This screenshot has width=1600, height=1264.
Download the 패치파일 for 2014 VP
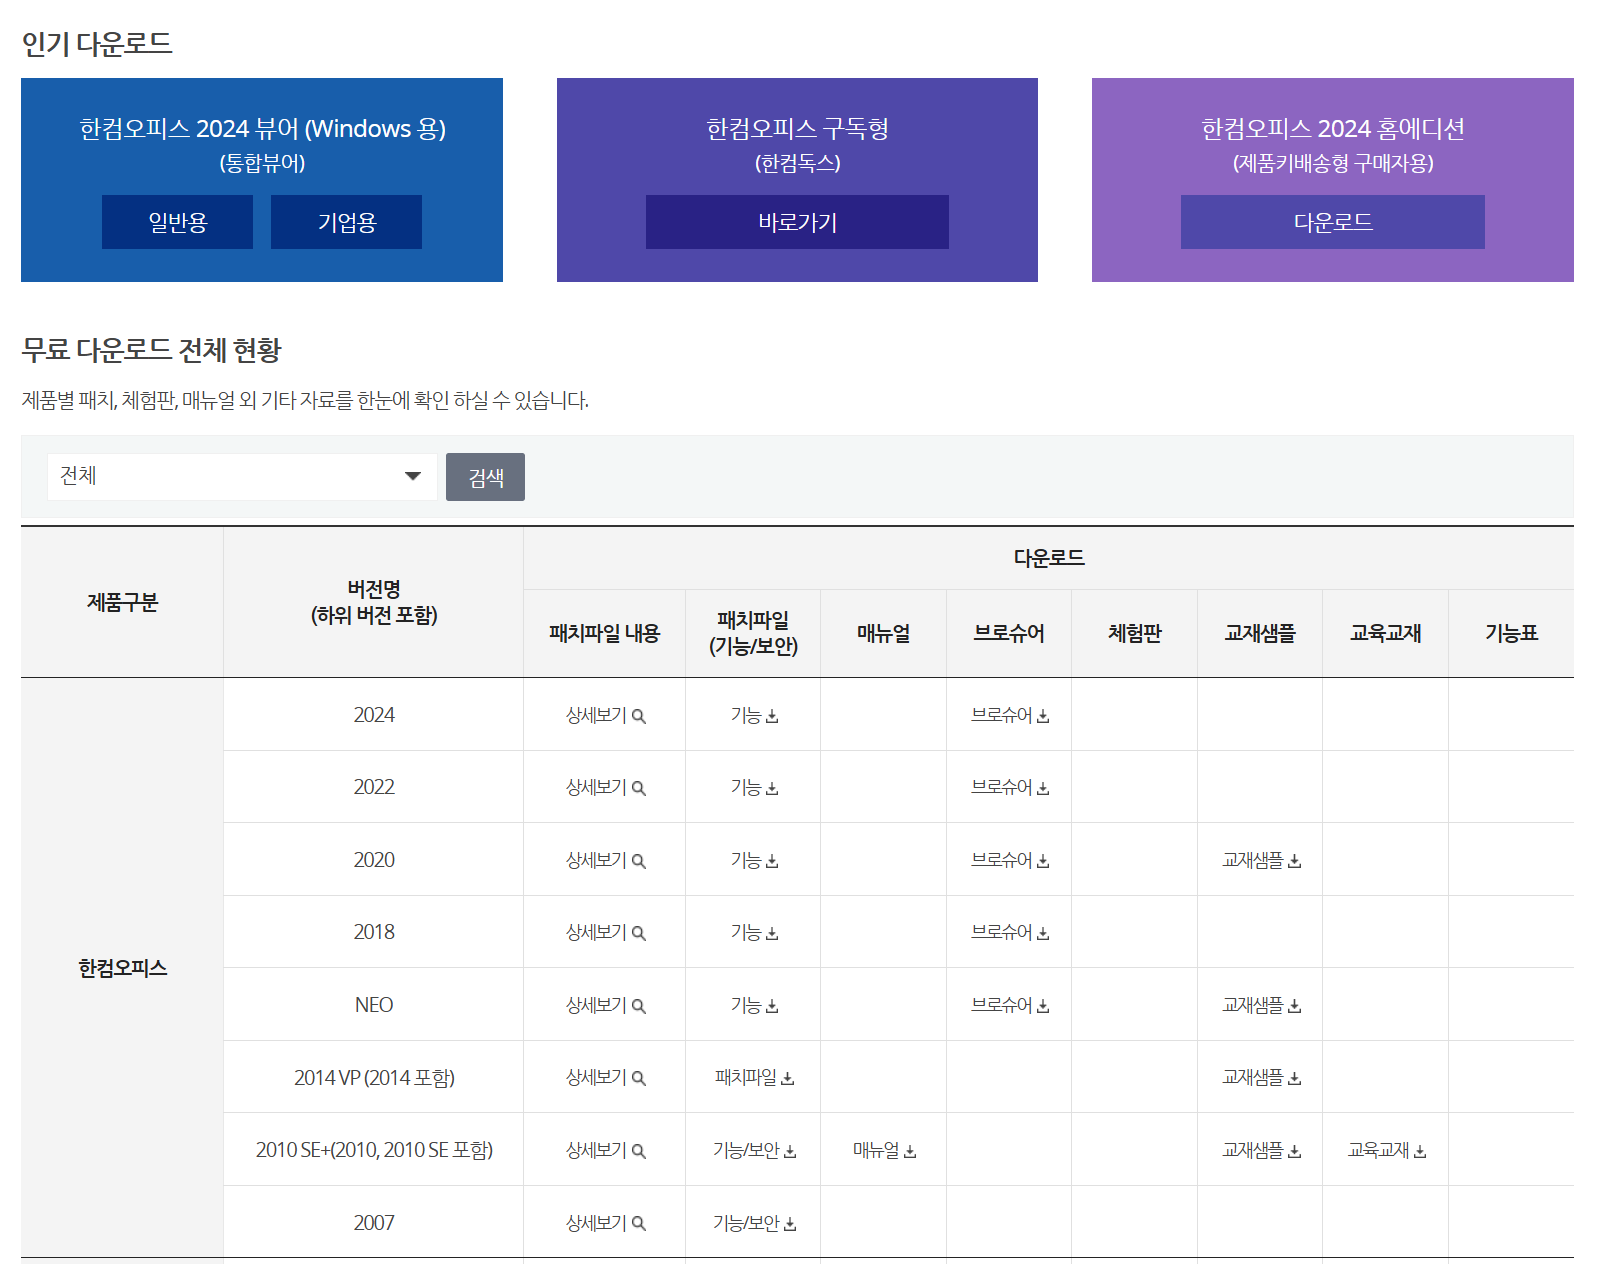[752, 1077]
